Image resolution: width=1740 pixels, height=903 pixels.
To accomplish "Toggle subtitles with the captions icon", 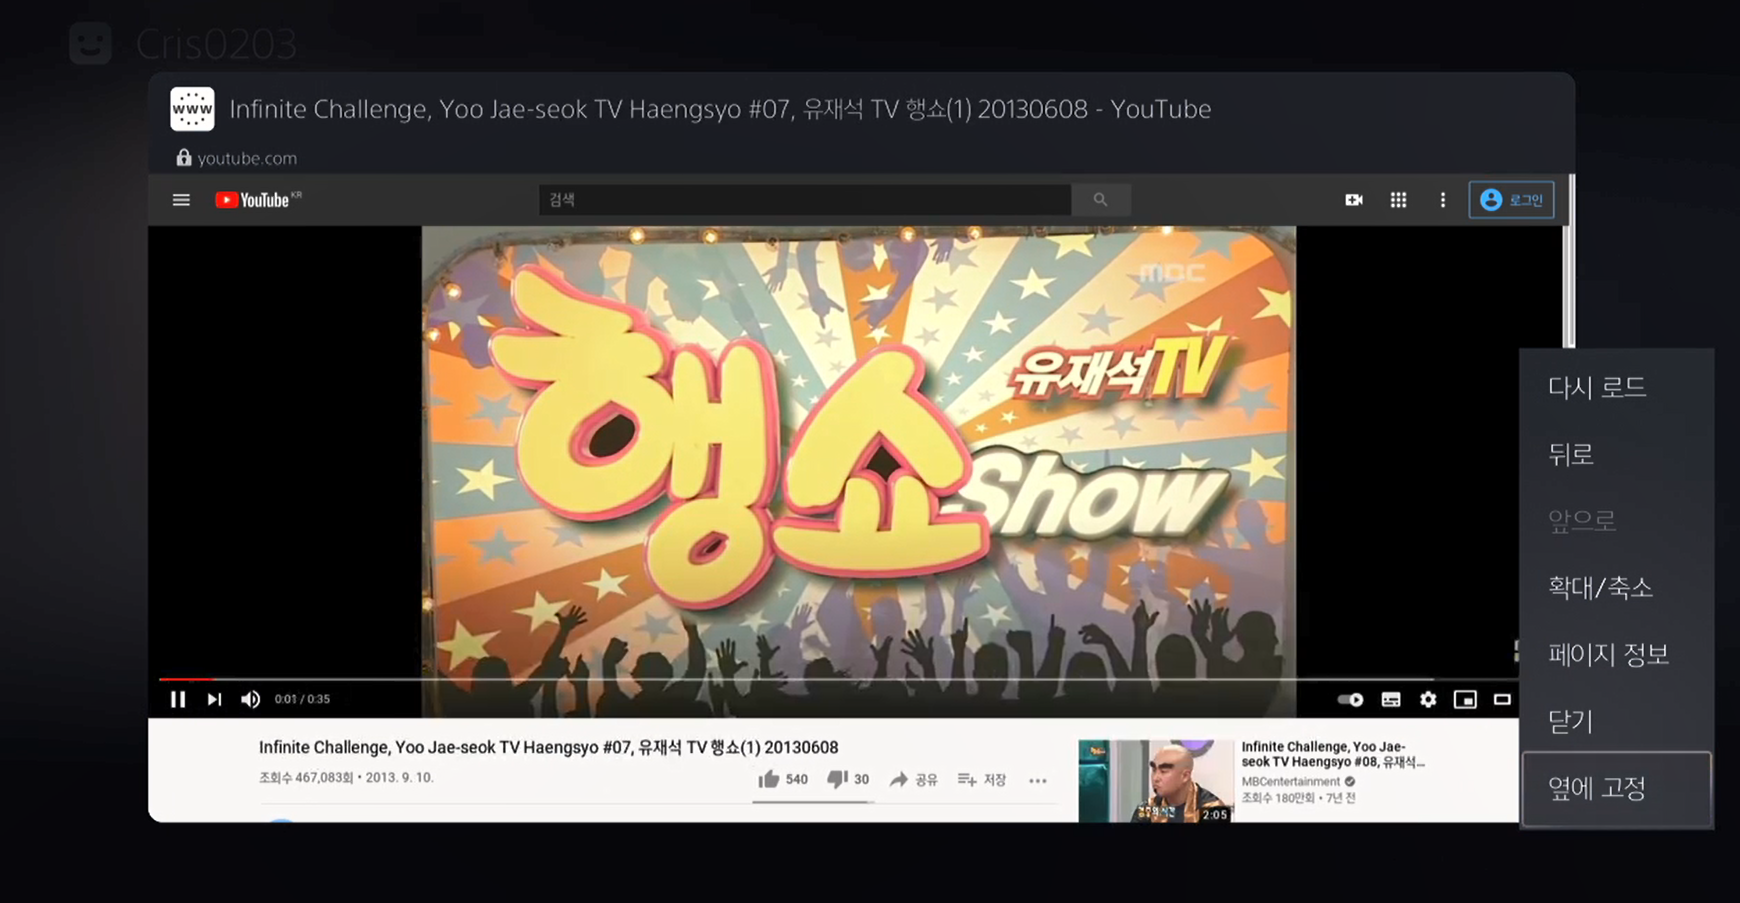I will coord(1391,699).
